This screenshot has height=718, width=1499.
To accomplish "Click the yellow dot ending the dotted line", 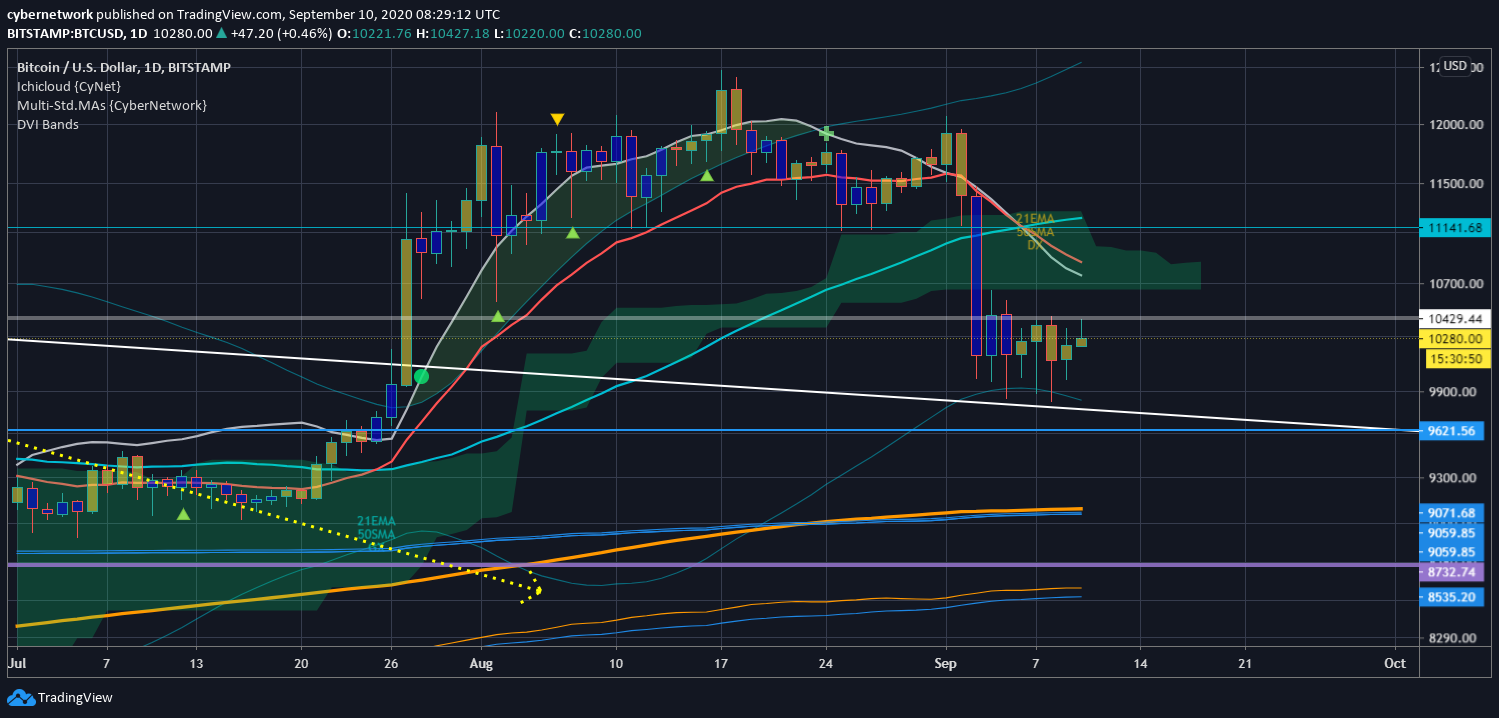I will point(539,590).
